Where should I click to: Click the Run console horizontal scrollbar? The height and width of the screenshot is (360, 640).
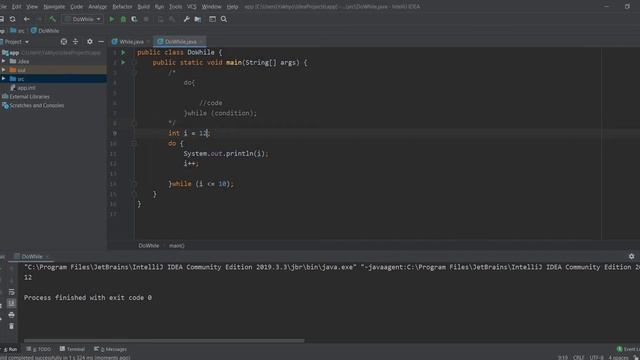[164, 340]
